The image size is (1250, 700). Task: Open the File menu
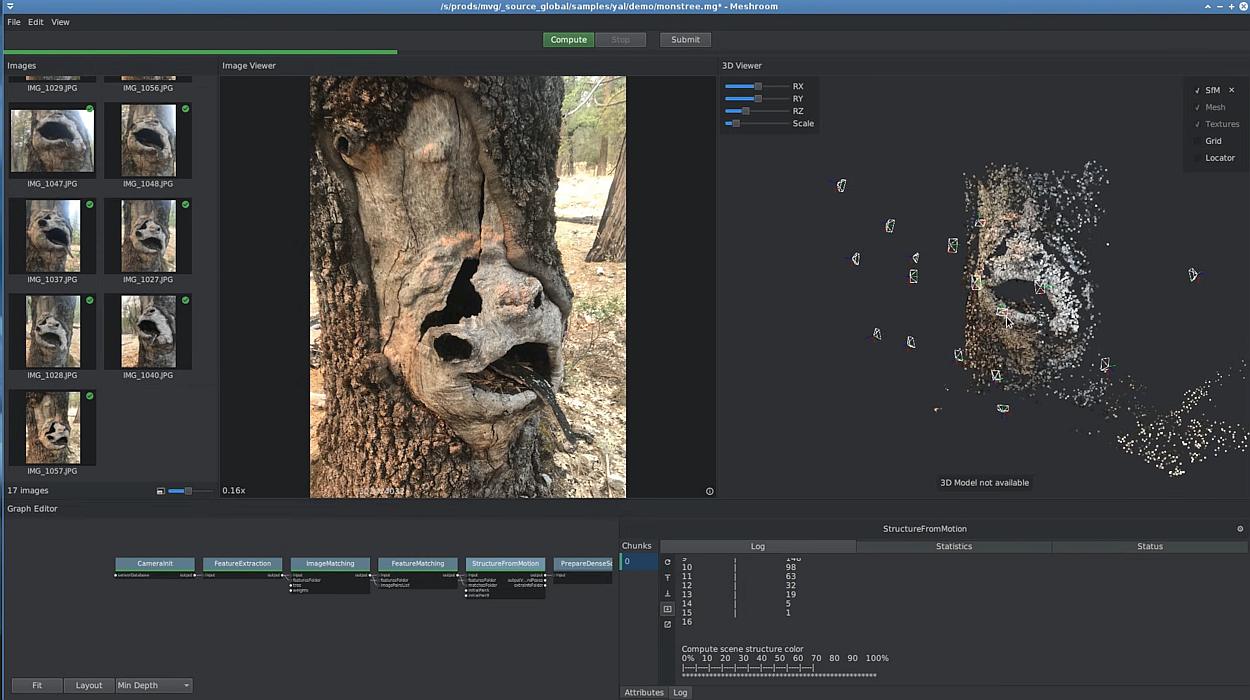(x=14, y=22)
